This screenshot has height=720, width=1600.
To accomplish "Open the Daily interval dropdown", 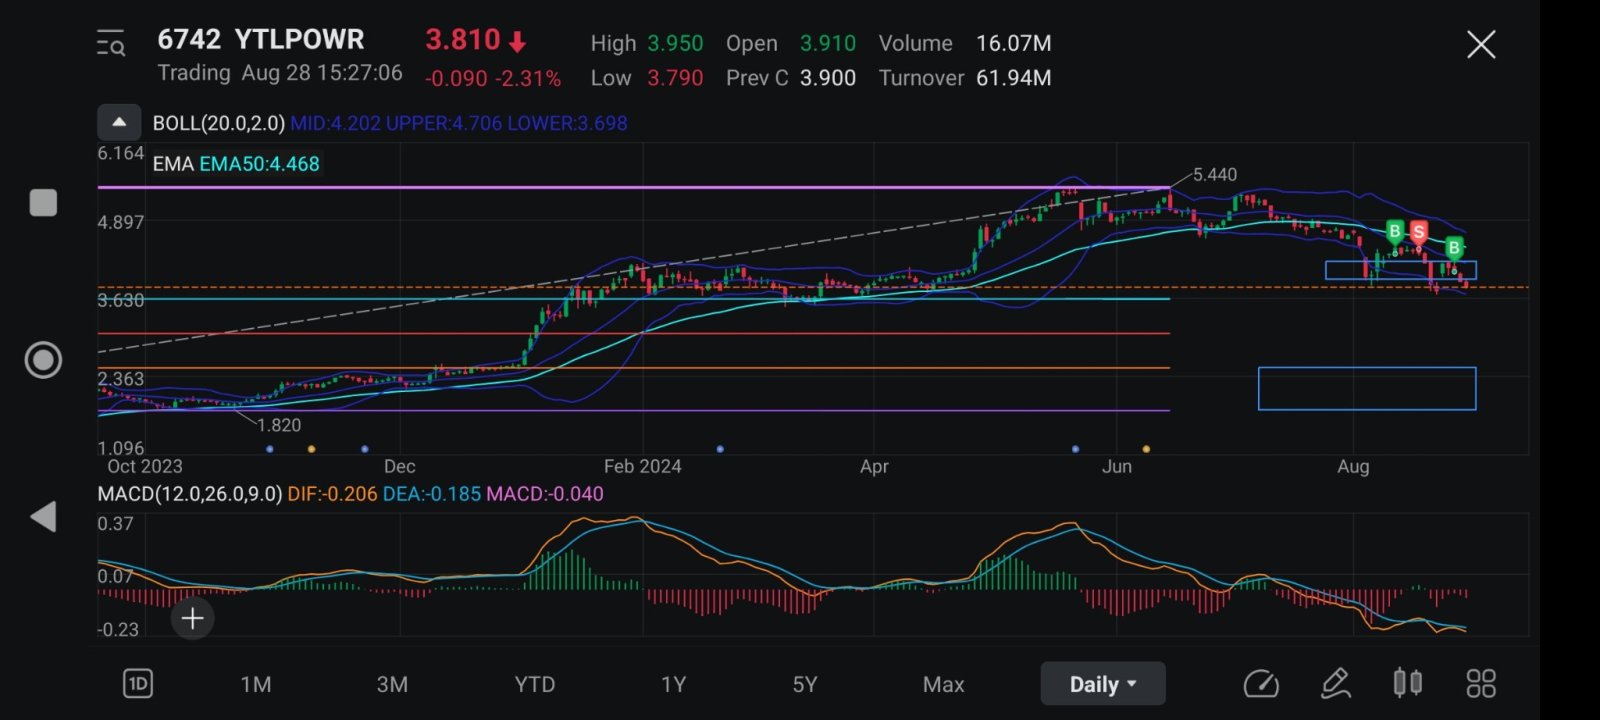I will point(1103,684).
